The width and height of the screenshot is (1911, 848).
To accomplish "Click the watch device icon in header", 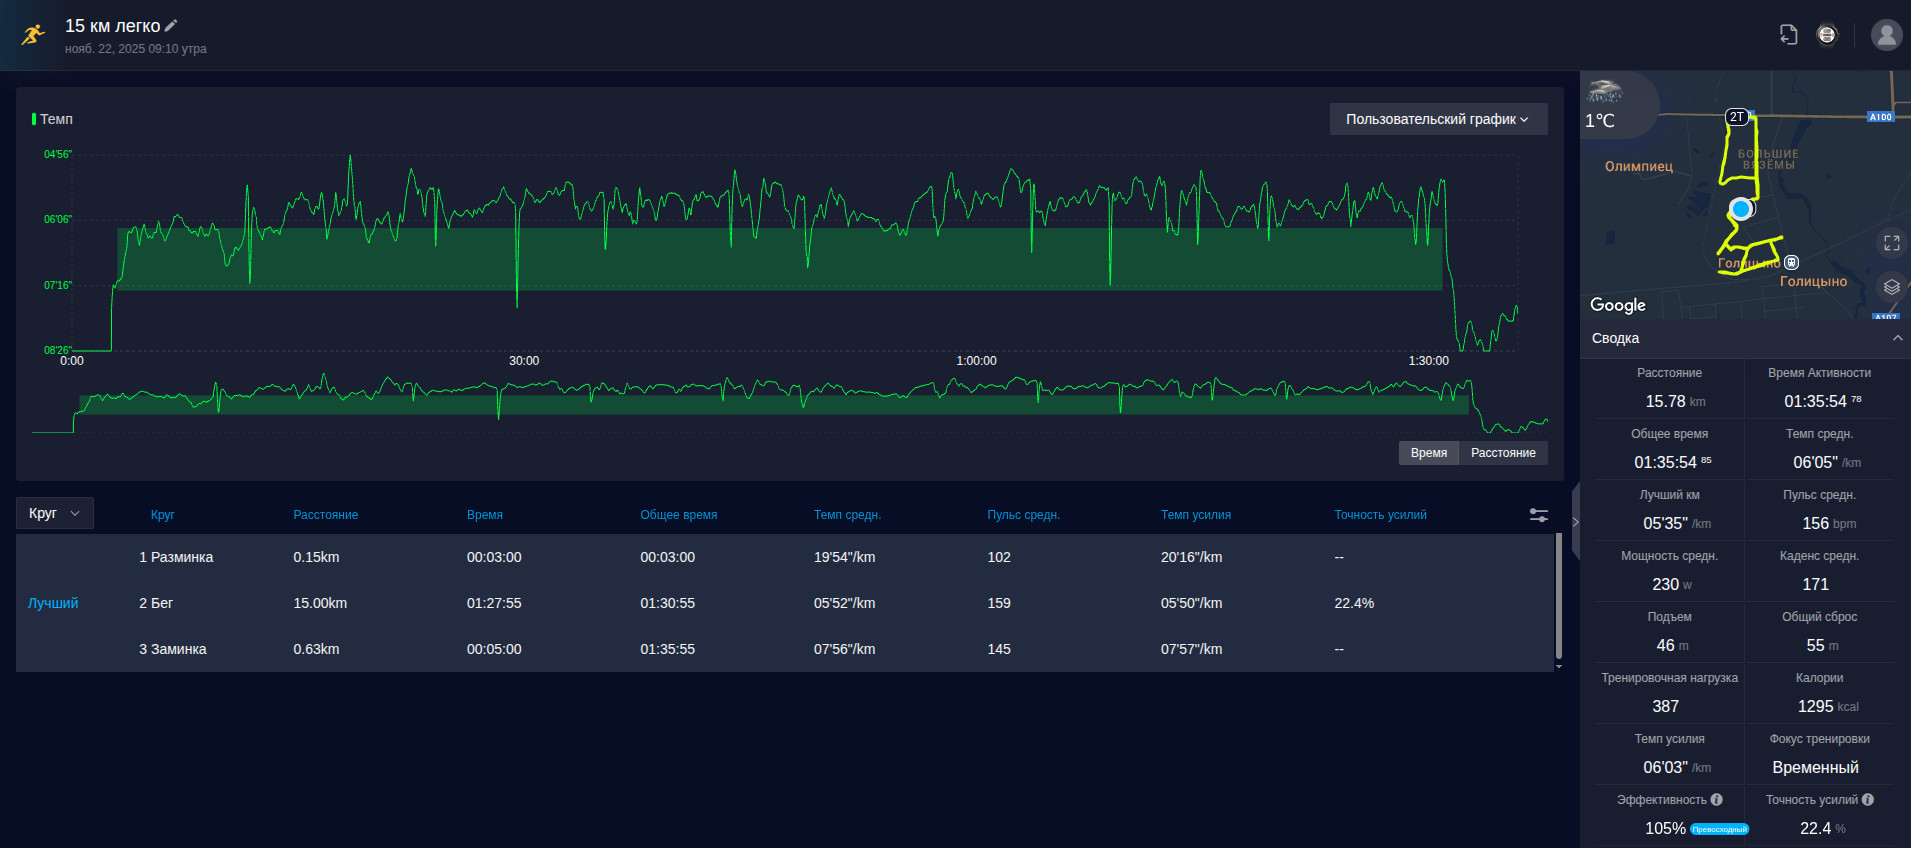I will [x=1827, y=35].
